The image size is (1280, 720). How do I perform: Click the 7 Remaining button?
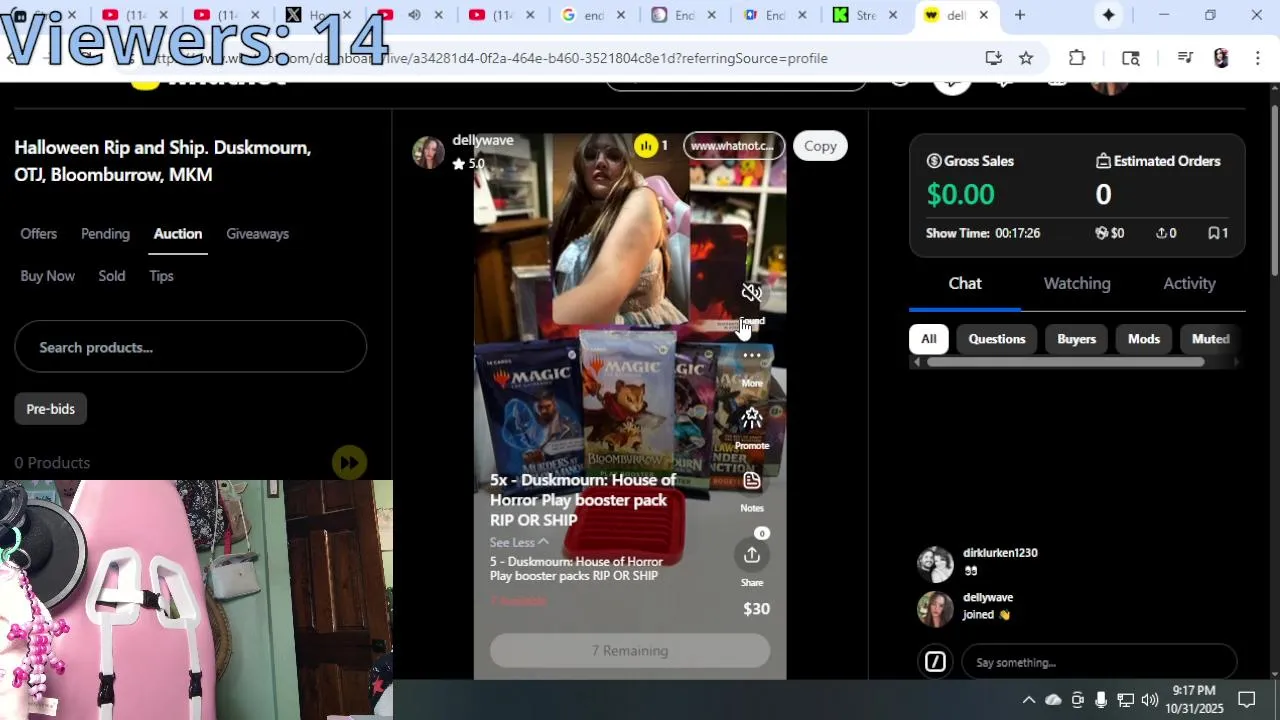pyautogui.click(x=630, y=651)
